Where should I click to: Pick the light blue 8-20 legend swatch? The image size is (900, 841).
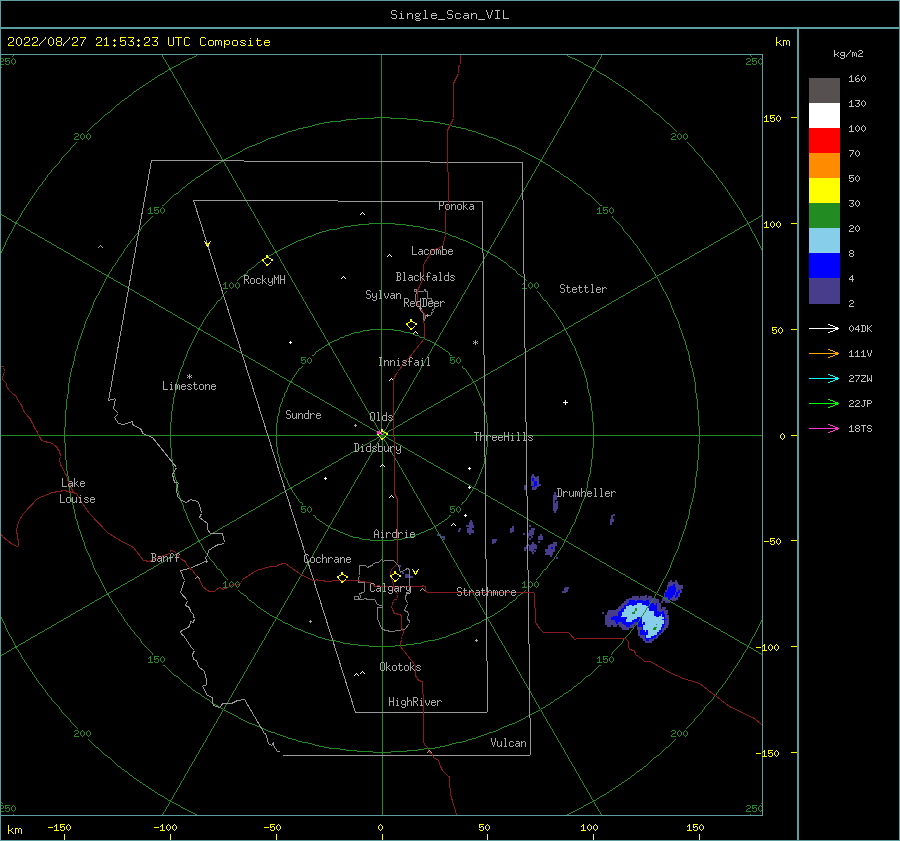tap(824, 241)
